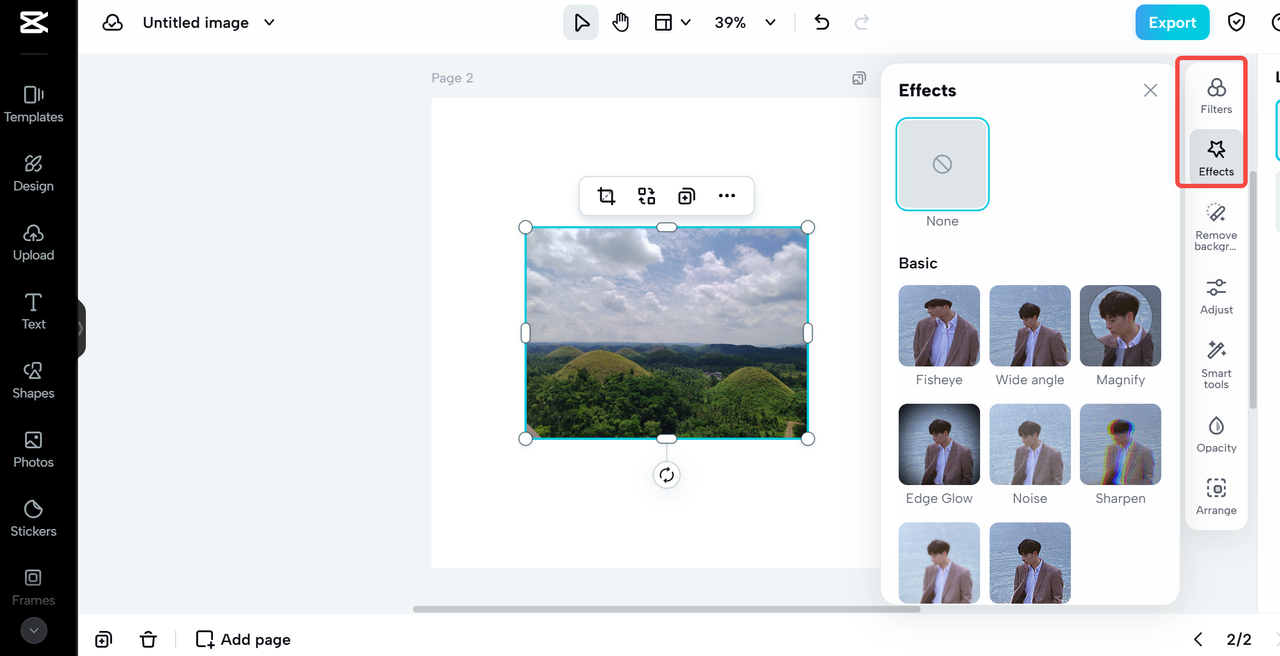
Task: Click Add page button
Action: [x=244, y=639]
